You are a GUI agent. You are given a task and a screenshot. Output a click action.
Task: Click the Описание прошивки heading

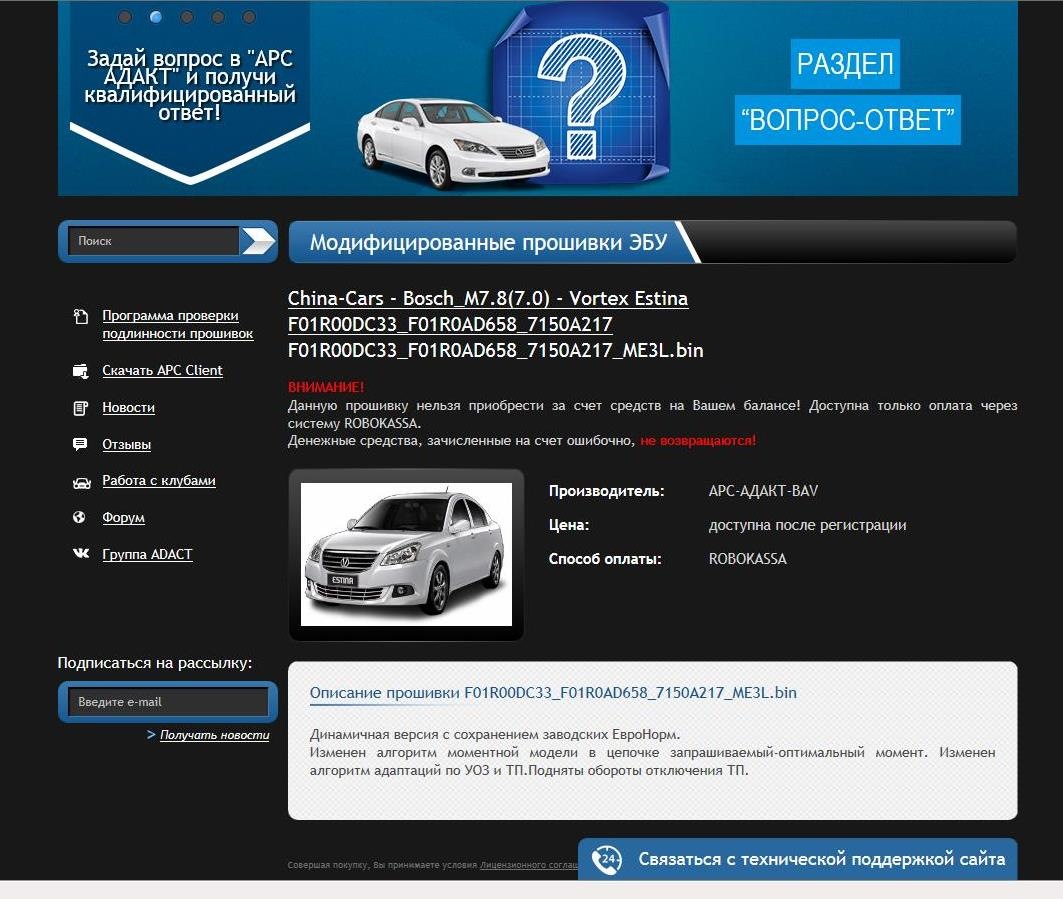coord(553,693)
